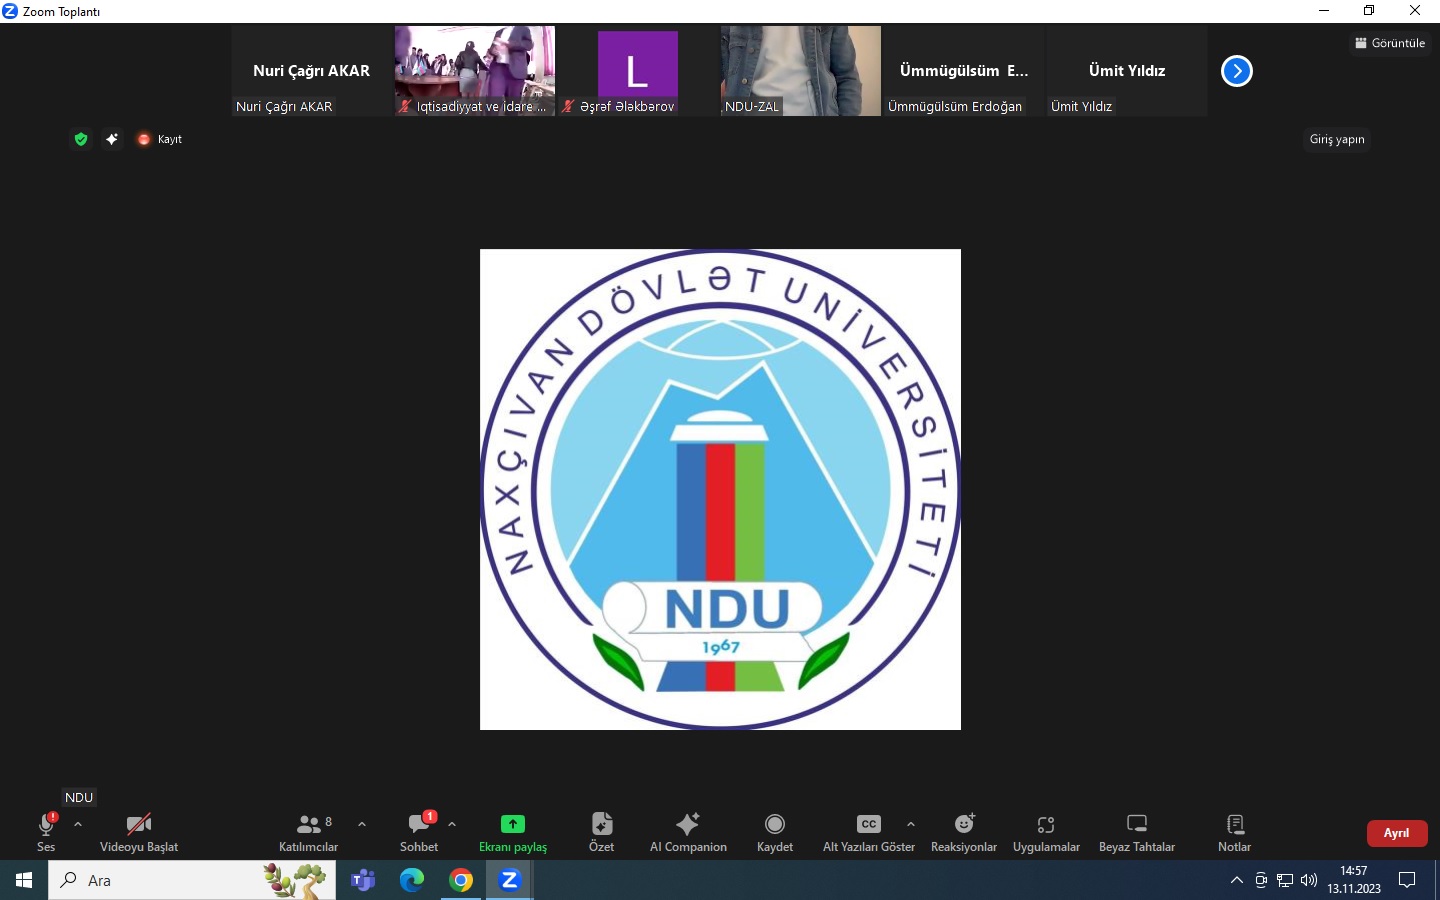Screen dimensions: 1440x900
Task: Click the Zoom Toplantı title bar logo
Action: (x=10, y=11)
